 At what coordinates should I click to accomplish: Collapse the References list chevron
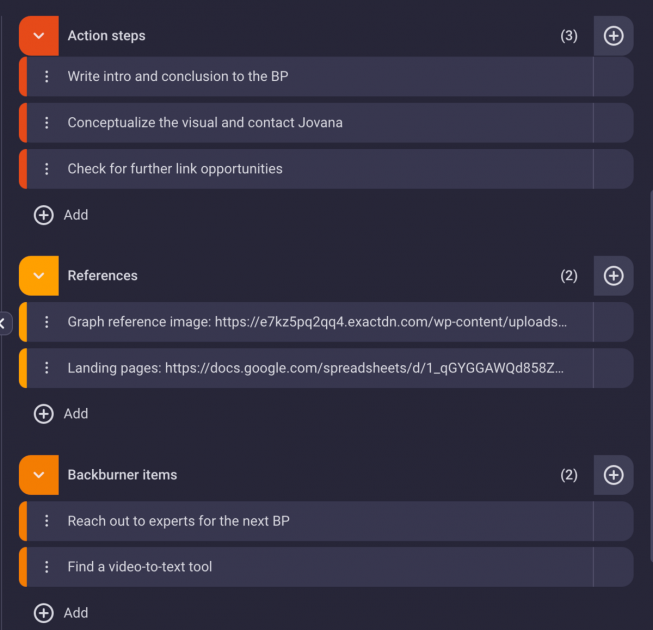coord(39,276)
